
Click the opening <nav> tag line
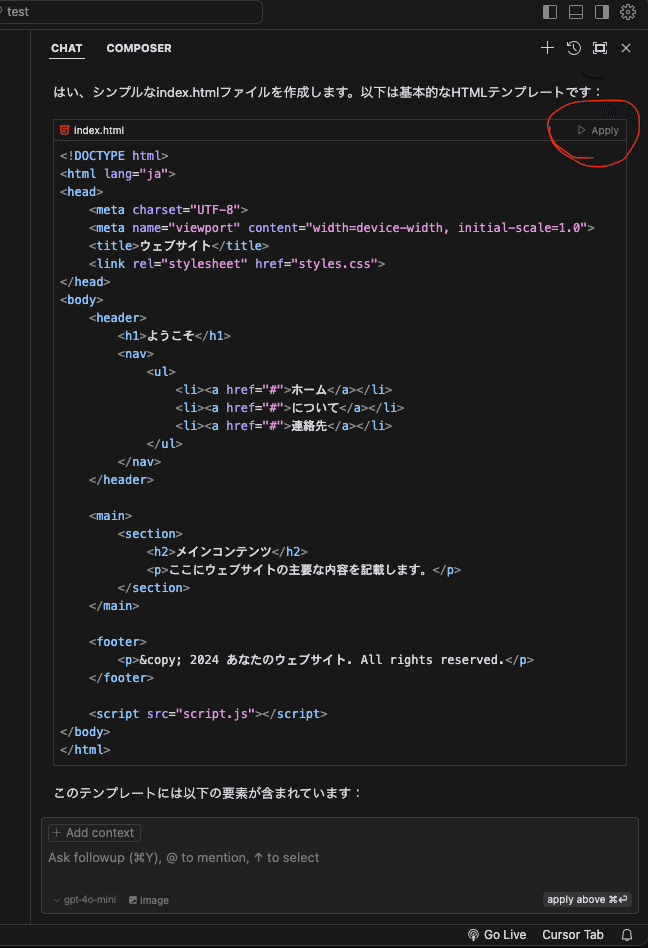pyautogui.click(x=136, y=354)
